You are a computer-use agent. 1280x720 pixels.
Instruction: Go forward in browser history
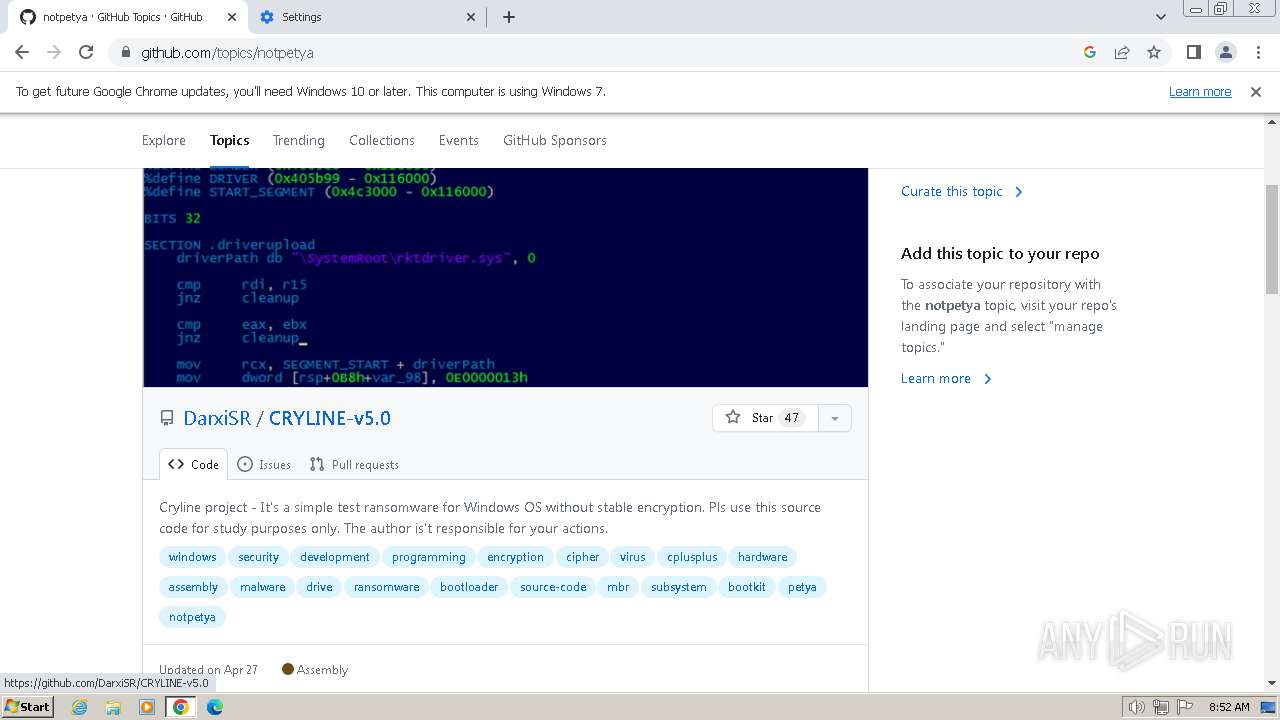54,52
